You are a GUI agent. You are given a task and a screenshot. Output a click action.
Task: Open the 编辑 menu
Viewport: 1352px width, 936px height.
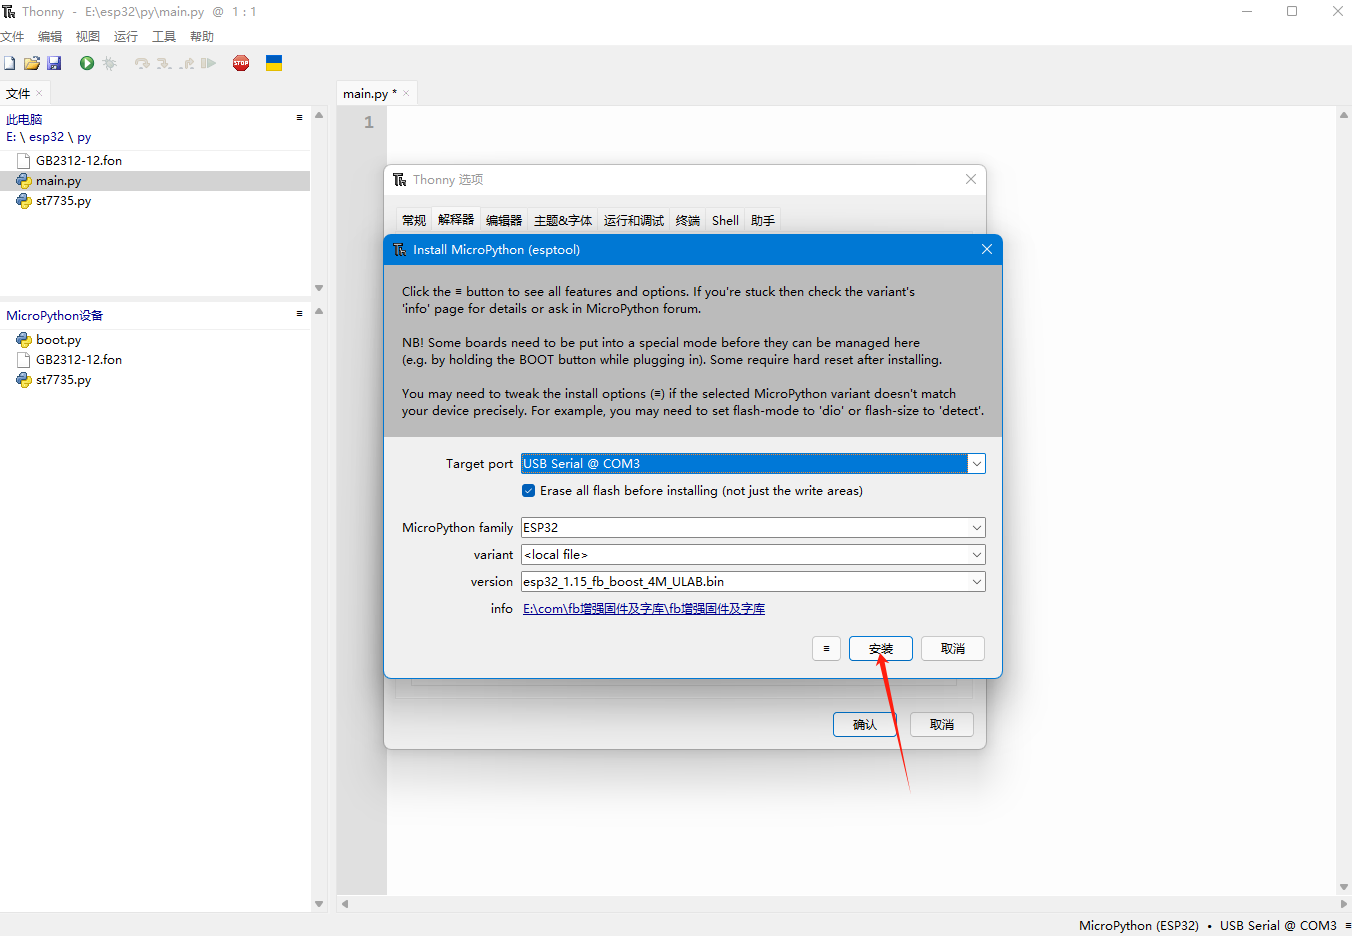[50, 37]
